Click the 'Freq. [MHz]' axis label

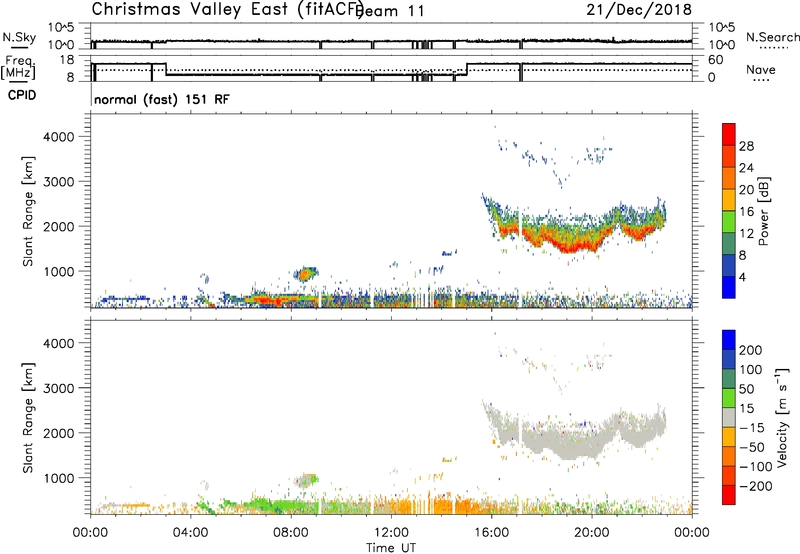(19, 67)
